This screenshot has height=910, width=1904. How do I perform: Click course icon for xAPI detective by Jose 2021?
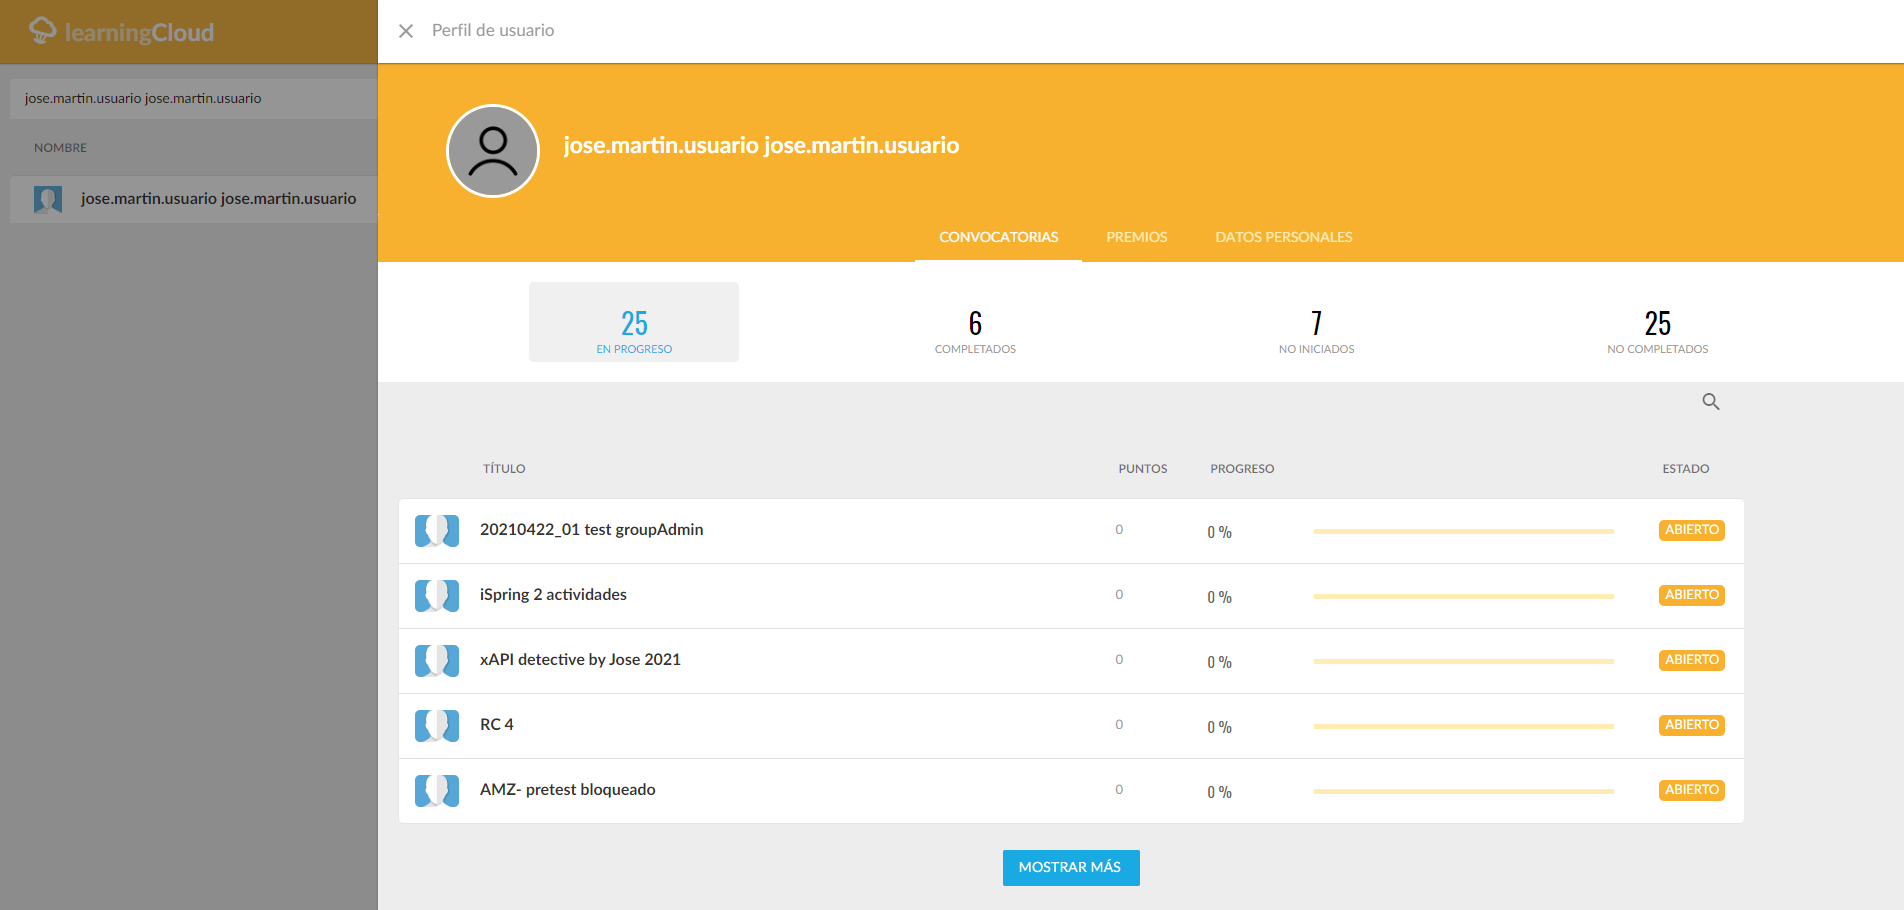pyautogui.click(x=437, y=661)
